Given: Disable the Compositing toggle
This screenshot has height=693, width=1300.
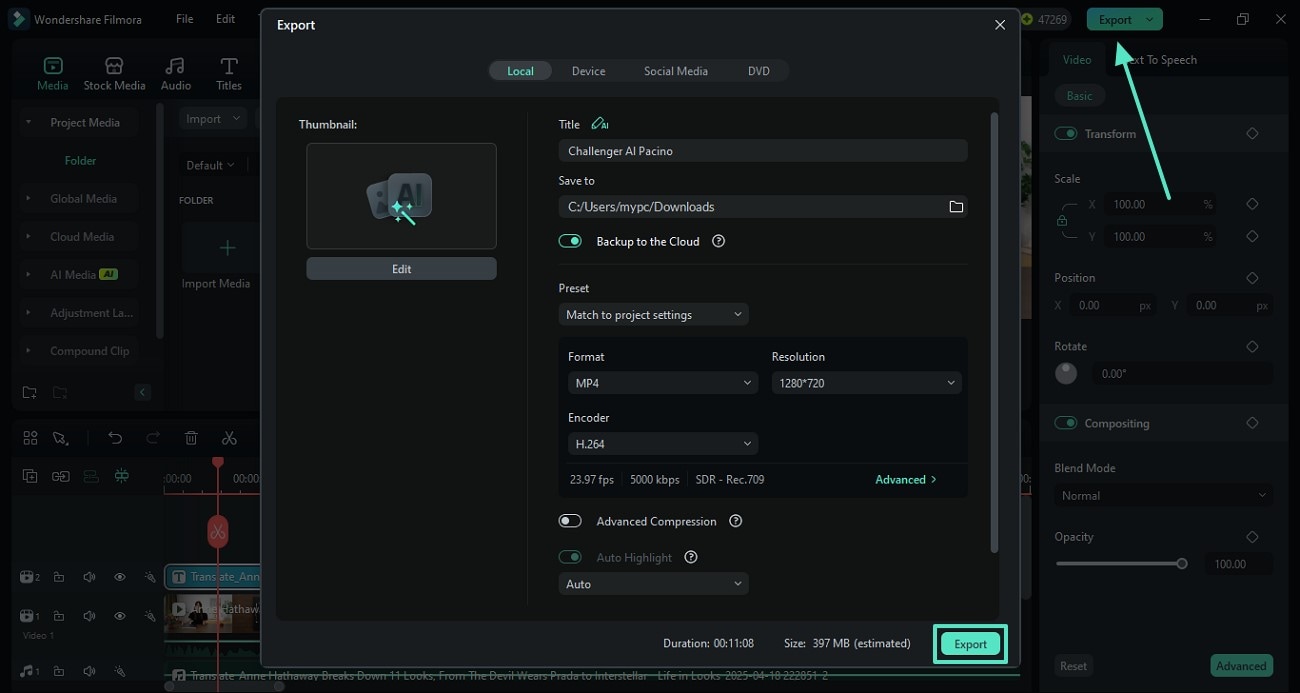Looking at the screenshot, I should [1066, 423].
